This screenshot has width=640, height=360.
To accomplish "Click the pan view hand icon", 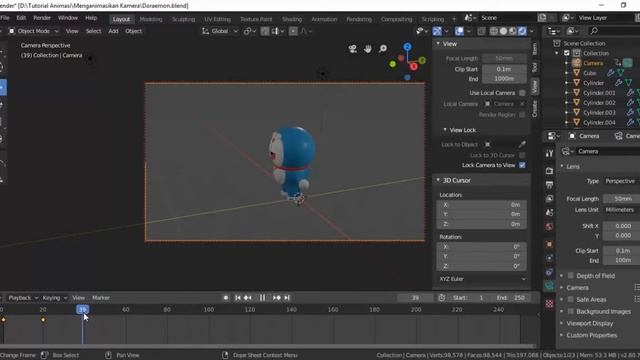I will pos(368,49).
